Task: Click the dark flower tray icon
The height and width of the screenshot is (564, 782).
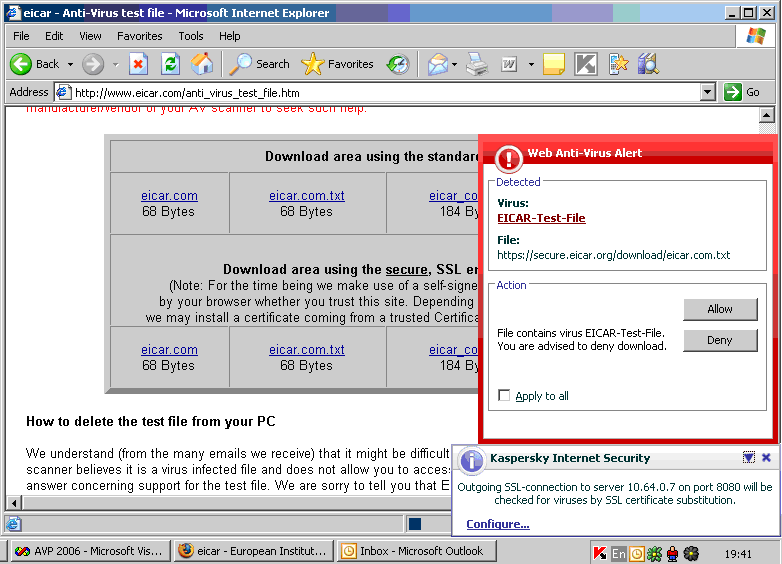Action: (691, 554)
